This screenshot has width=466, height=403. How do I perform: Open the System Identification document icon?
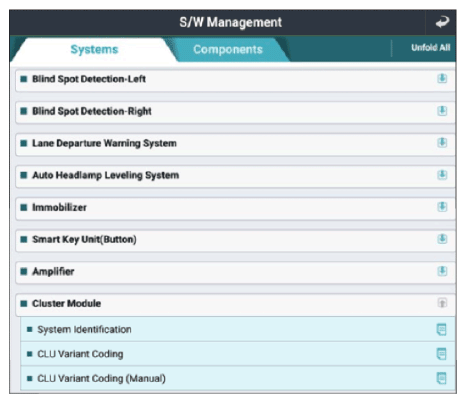pyautogui.click(x=441, y=329)
